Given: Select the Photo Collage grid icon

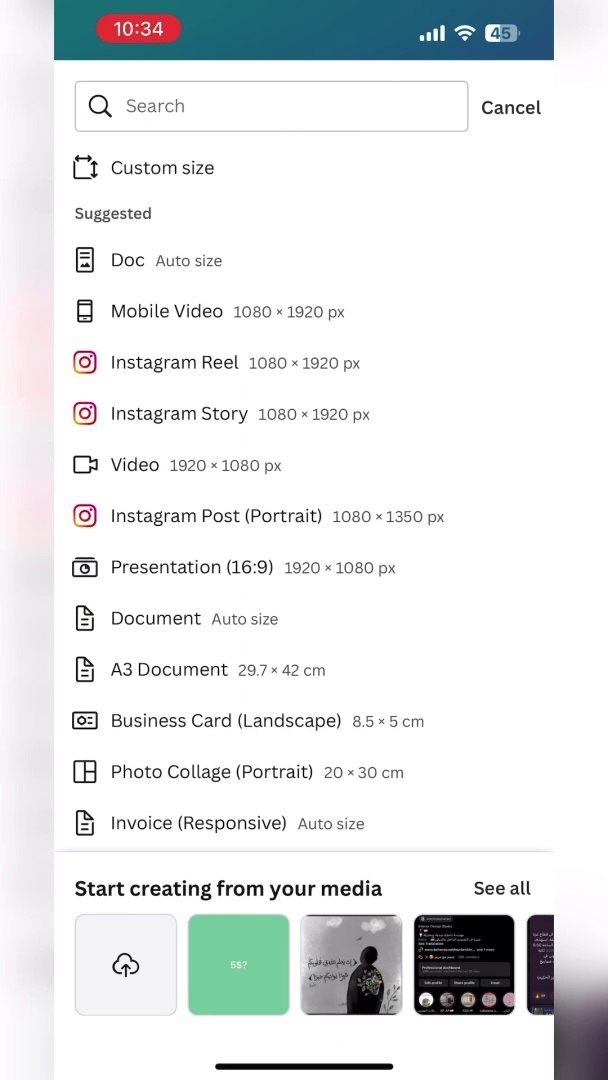Looking at the screenshot, I should pos(86,772).
